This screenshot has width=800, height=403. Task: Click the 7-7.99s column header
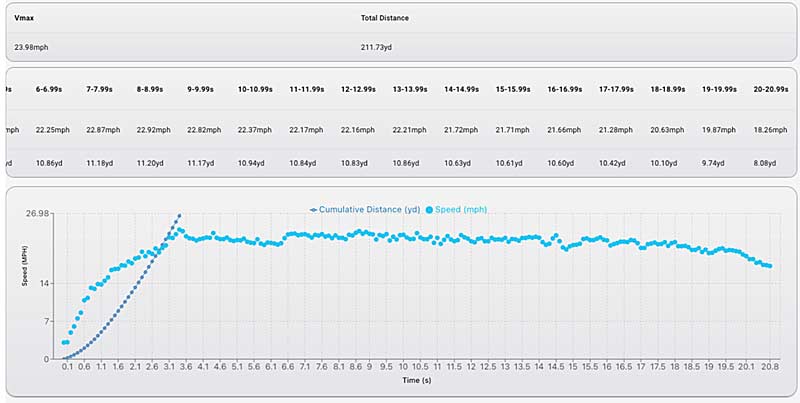(x=99, y=89)
